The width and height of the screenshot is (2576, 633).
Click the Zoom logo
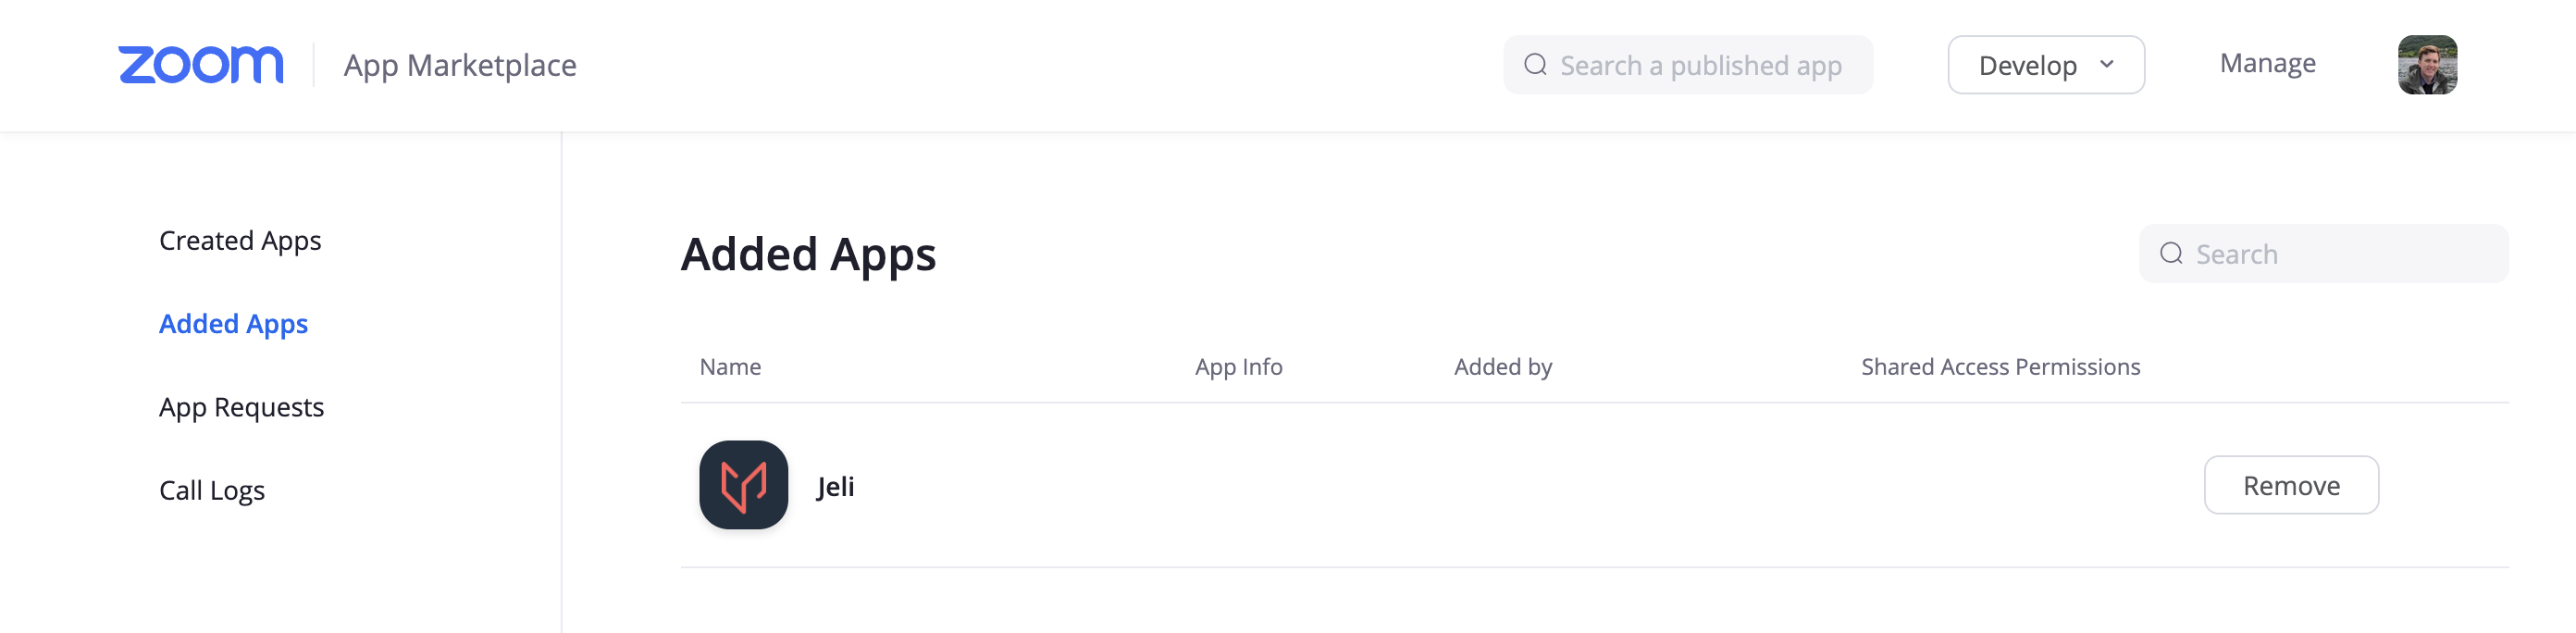click(x=201, y=65)
